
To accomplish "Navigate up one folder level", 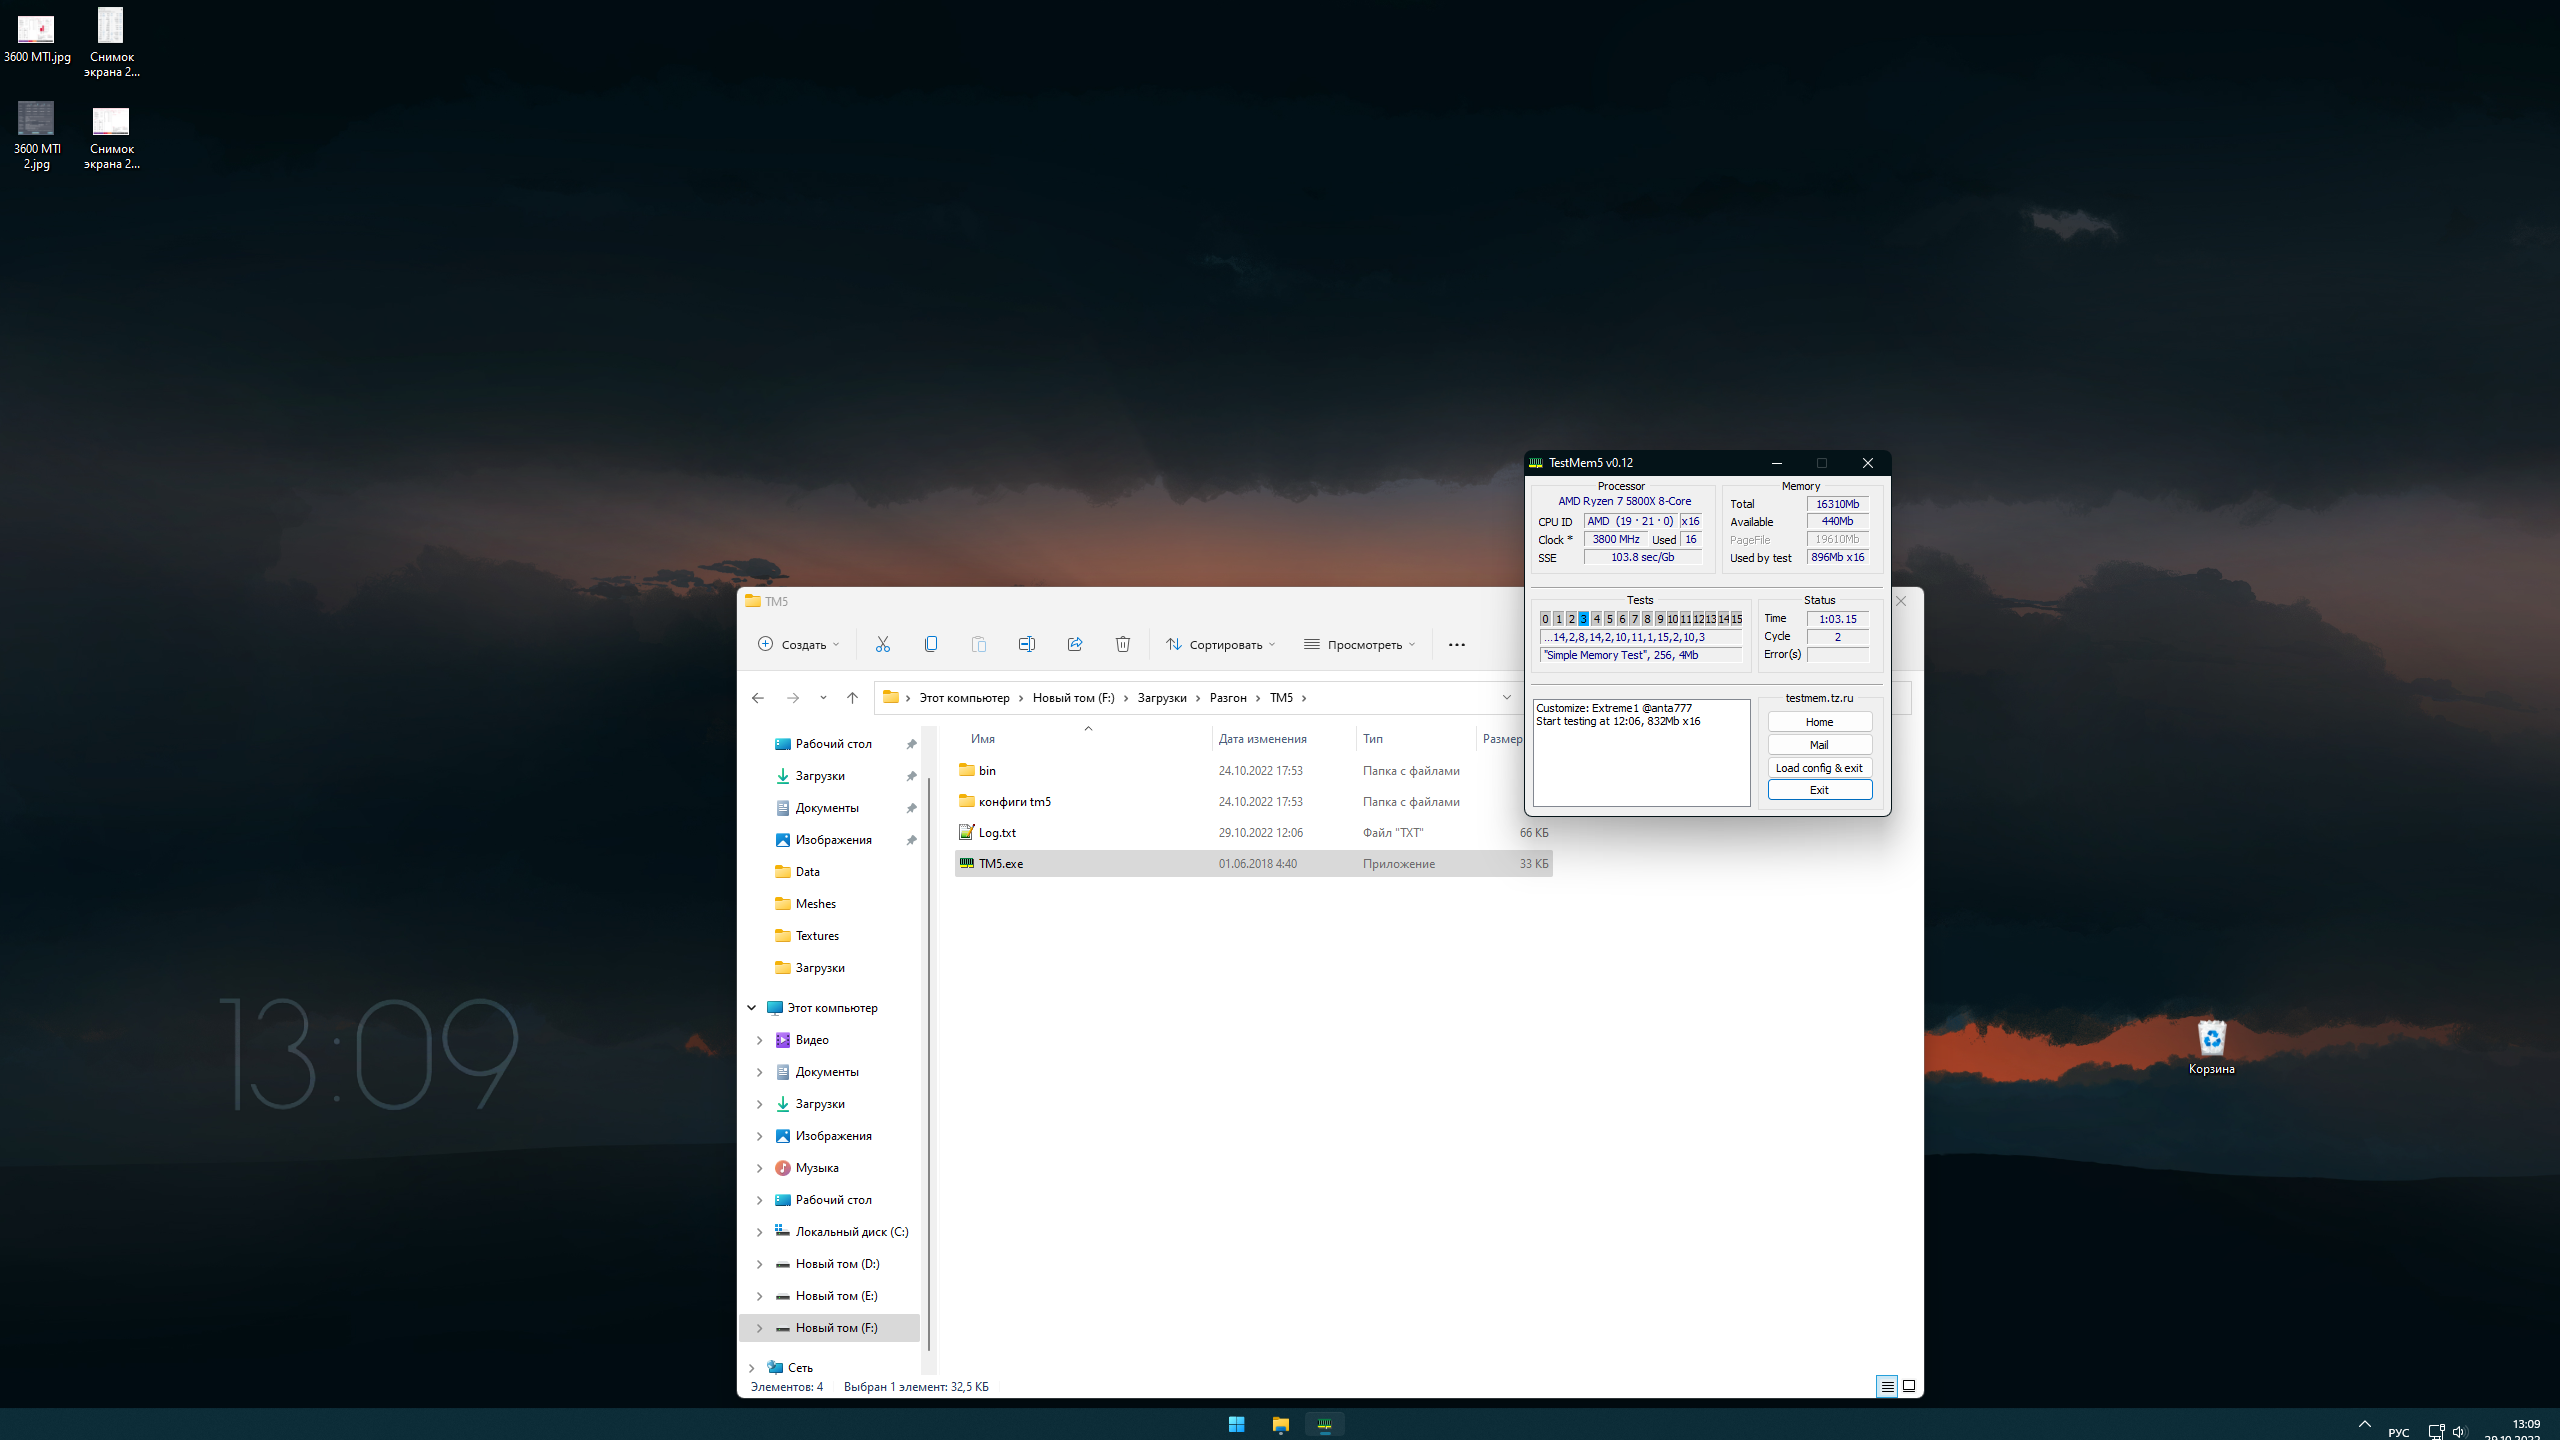I will click(x=852, y=698).
